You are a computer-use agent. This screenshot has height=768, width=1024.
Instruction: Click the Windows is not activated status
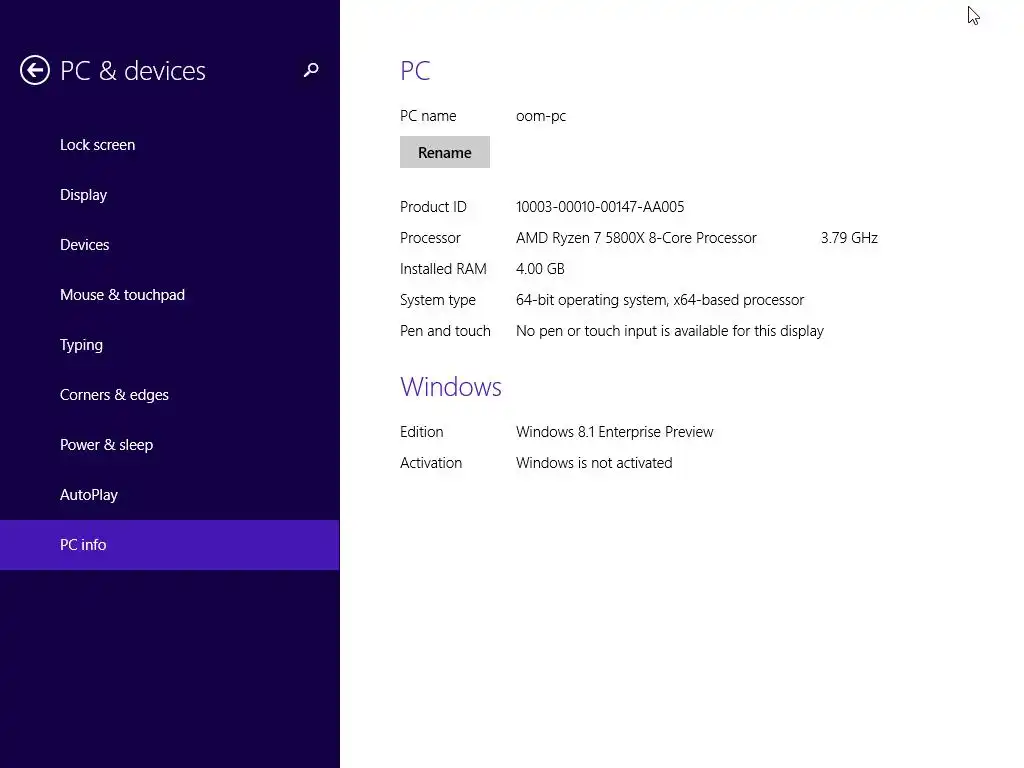(x=594, y=463)
